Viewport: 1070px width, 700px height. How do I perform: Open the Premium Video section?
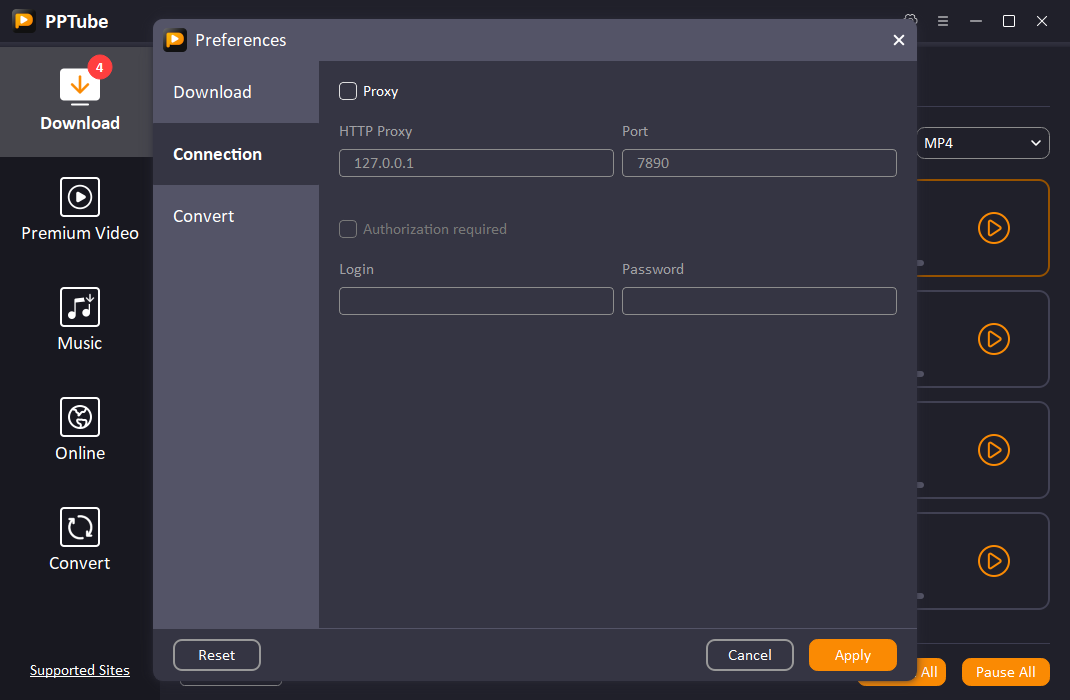(x=80, y=210)
